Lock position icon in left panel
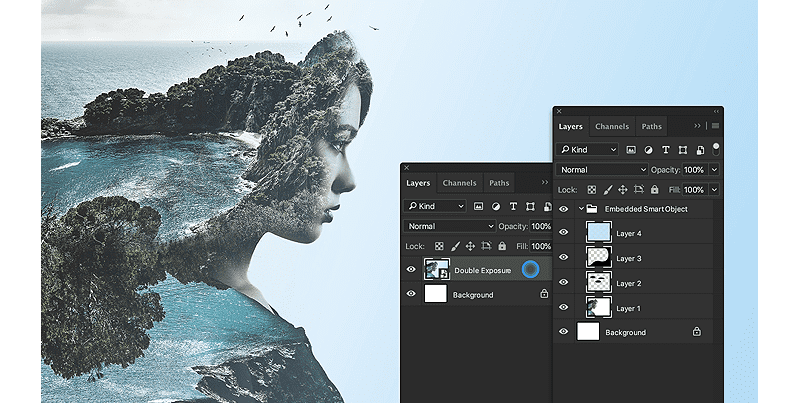Screen dimensions: 800x403 tap(470, 246)
